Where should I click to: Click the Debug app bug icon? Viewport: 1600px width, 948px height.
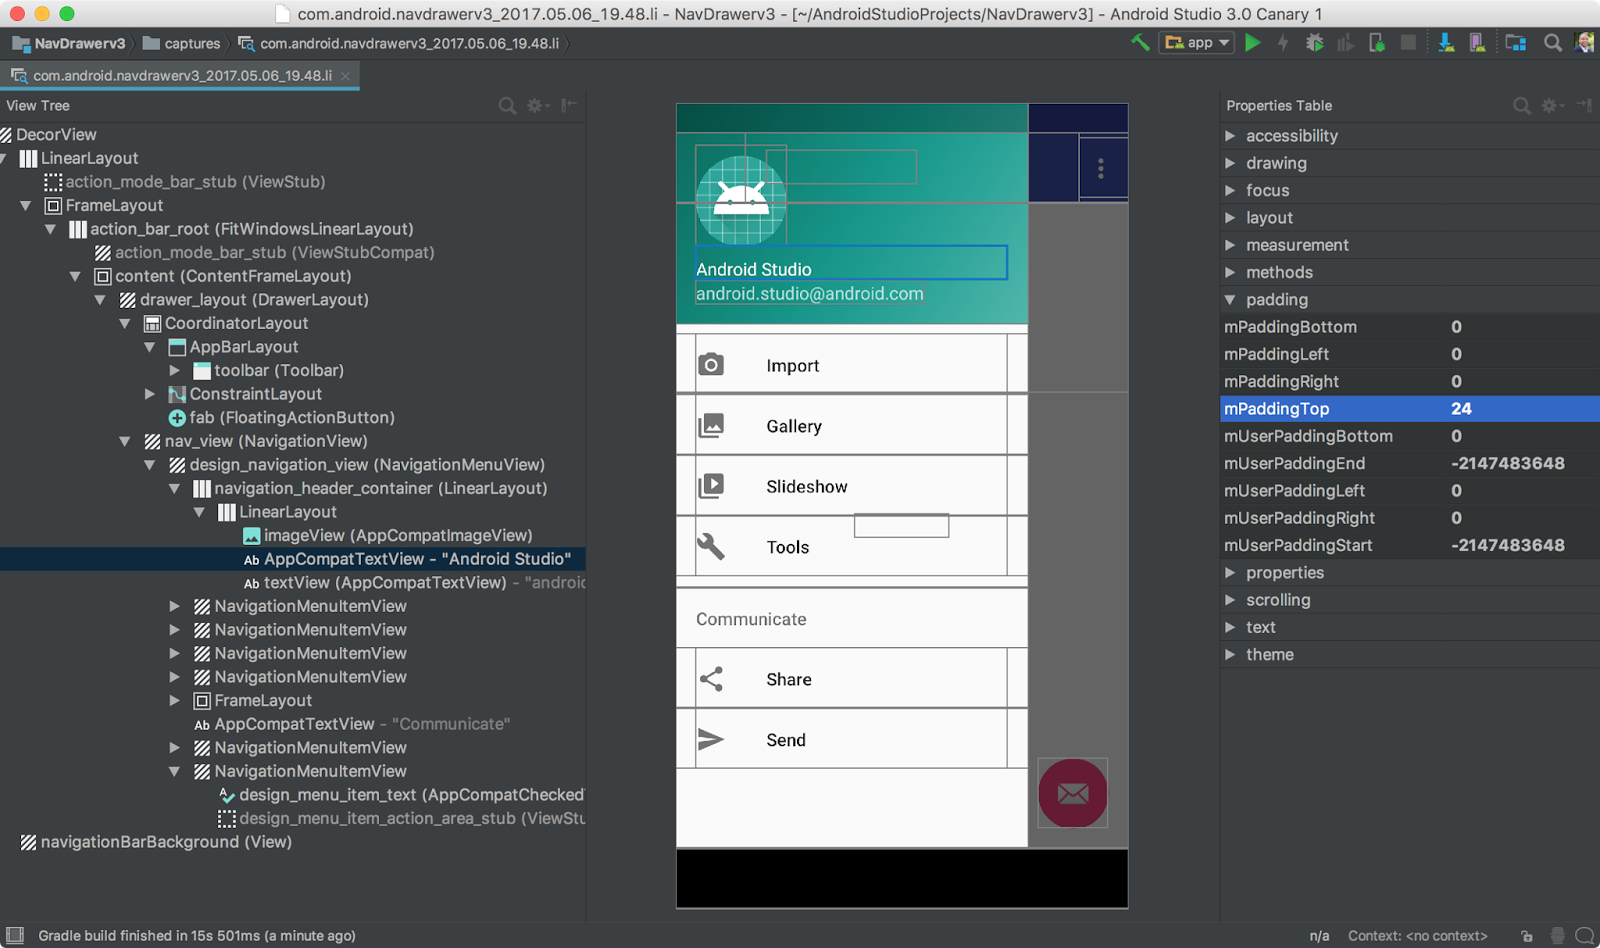[1315, 43]
